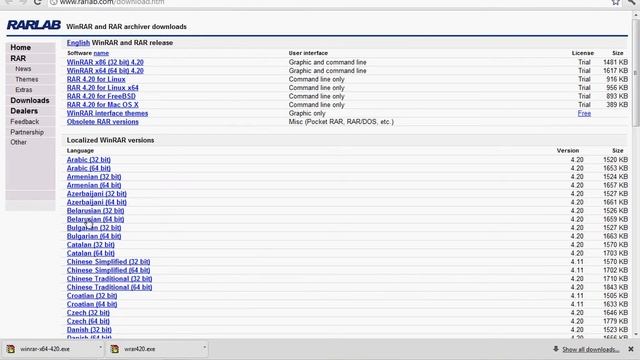The height and width of the screenshot is (360, 640).
Task: Download Bulgarian (32 bit) version
Action: (94, 228)
